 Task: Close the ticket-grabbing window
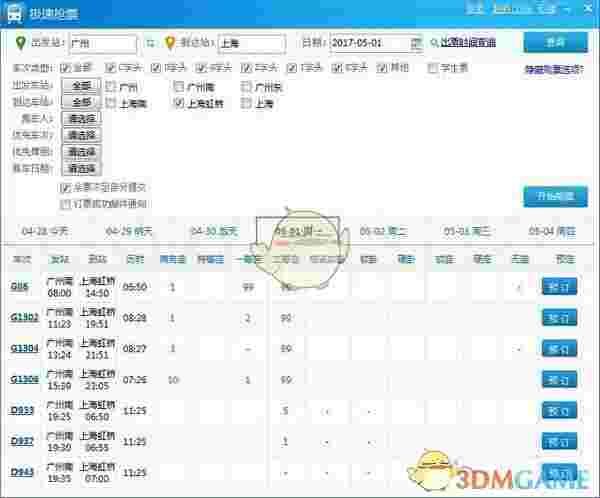589,8
